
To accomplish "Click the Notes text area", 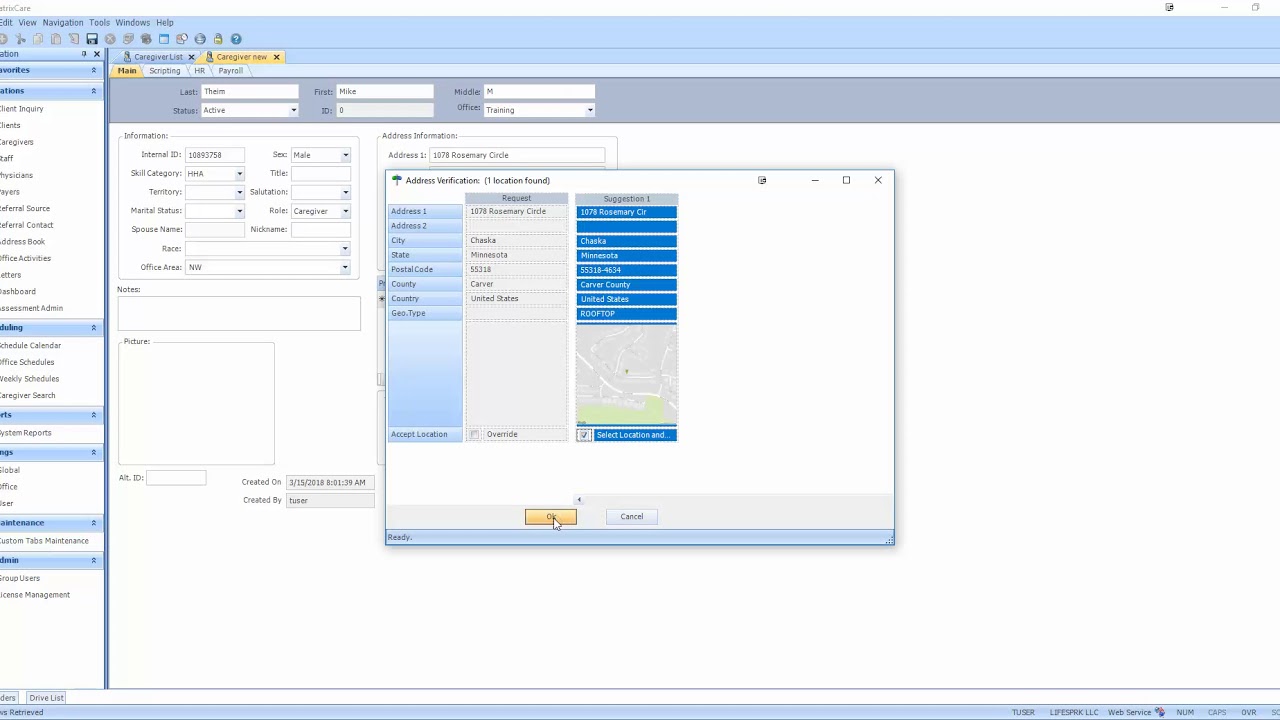I will (x=239, y=313).
